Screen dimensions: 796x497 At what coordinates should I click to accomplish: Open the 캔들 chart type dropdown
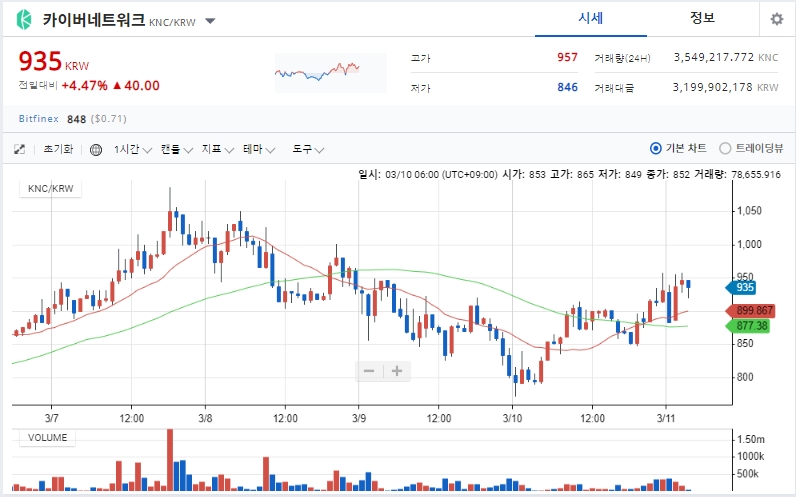(x=177, y=149)
